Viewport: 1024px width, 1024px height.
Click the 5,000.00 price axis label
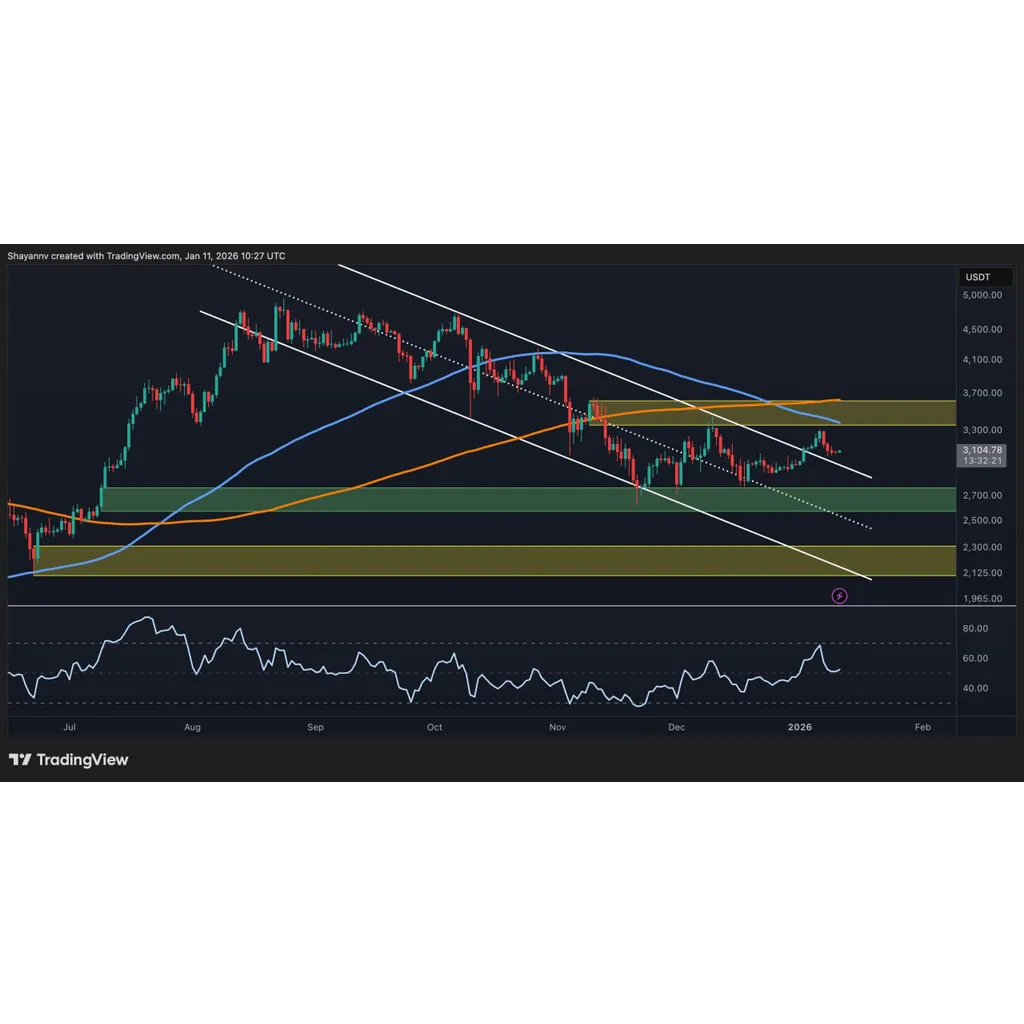[982, 295]
